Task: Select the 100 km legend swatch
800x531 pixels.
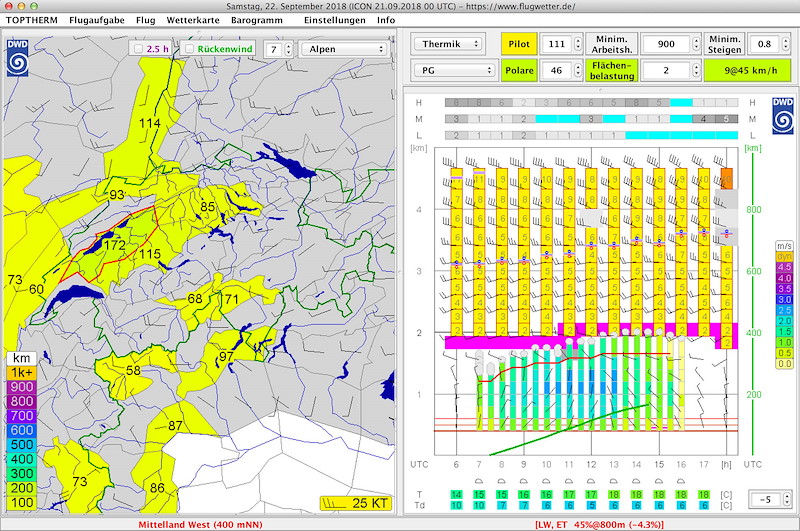Action: (x=21, y=502)
